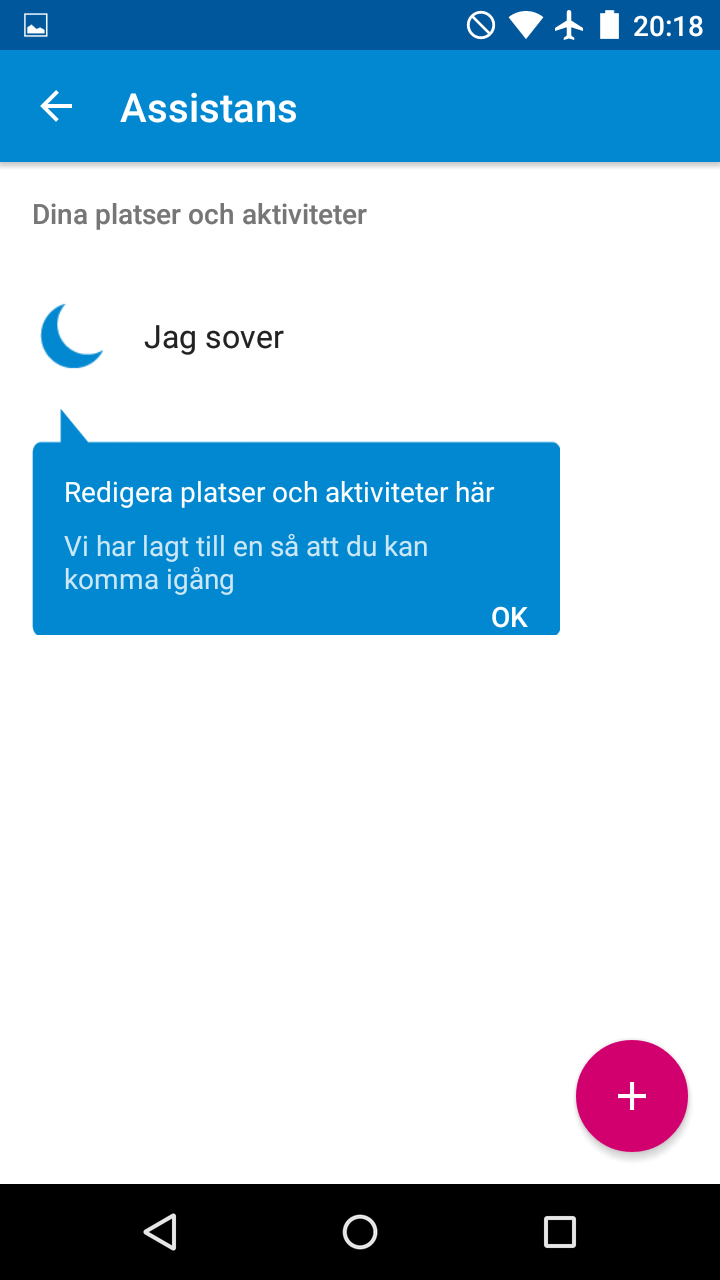Add a new place with the pink plus button
The width and height of the screenshot is (720, 1280).
pyautogui.click(x=632, y=1096)
